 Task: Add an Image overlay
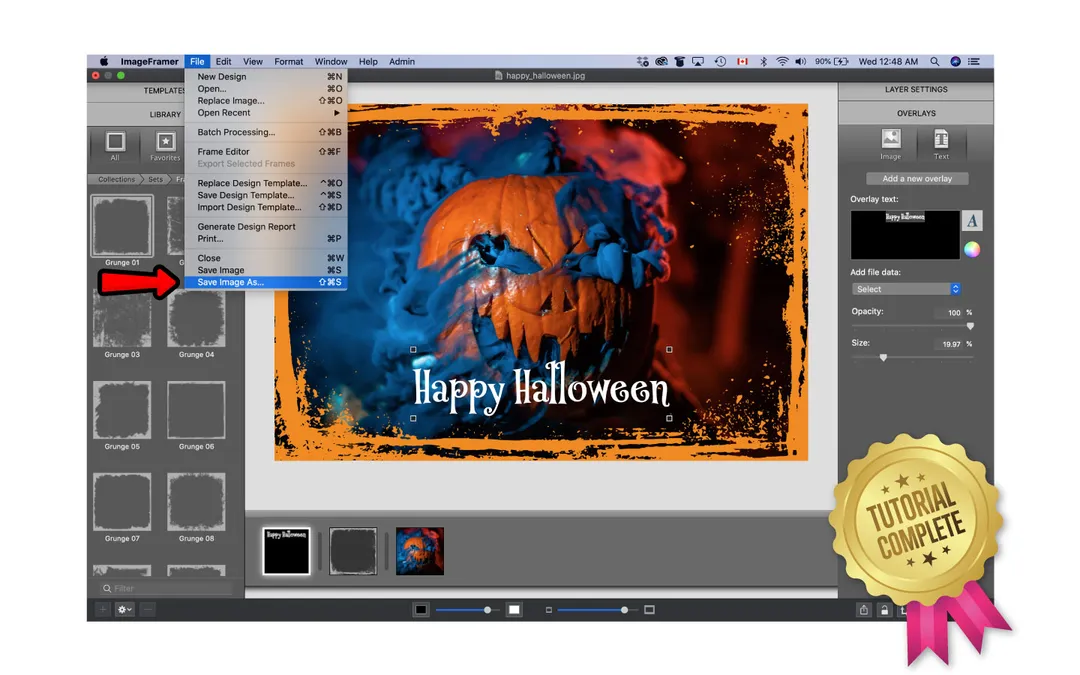pyautogui.click(x=891, y=144)
